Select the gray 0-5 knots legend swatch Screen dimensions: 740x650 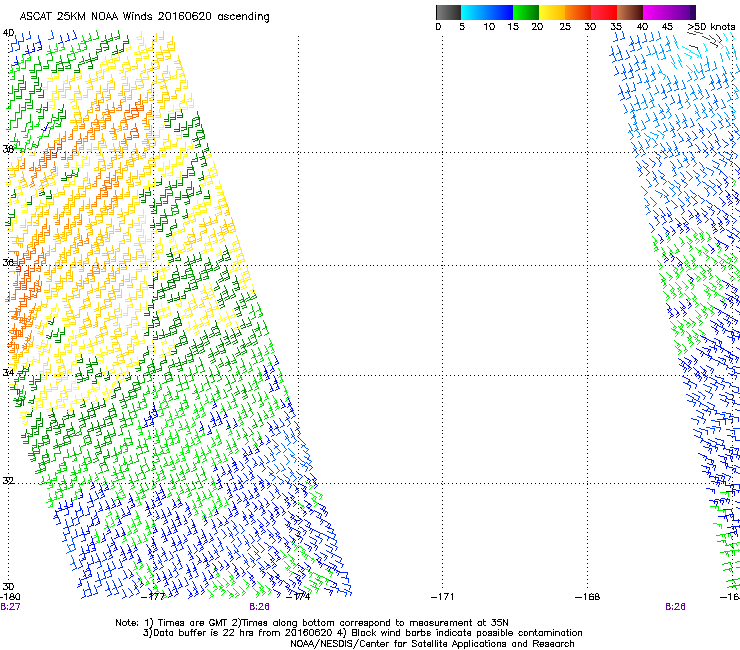click(x=448, y=12)
